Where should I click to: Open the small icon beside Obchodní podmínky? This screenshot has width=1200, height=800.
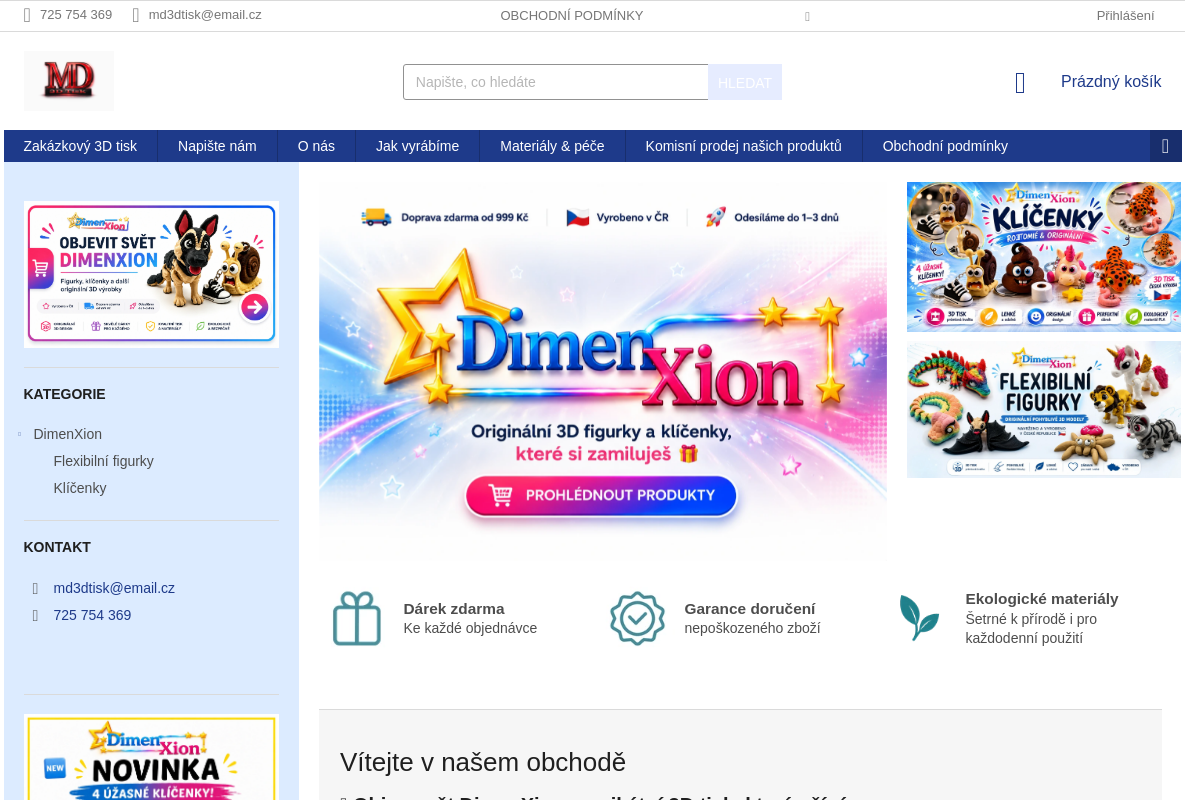[807, 17]
